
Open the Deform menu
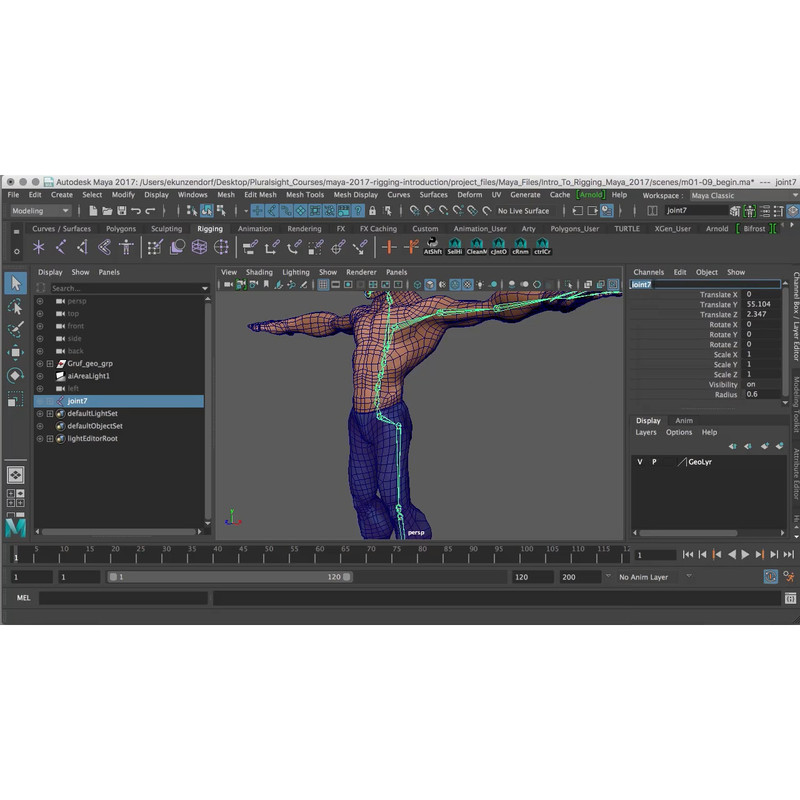coord(469,195)
